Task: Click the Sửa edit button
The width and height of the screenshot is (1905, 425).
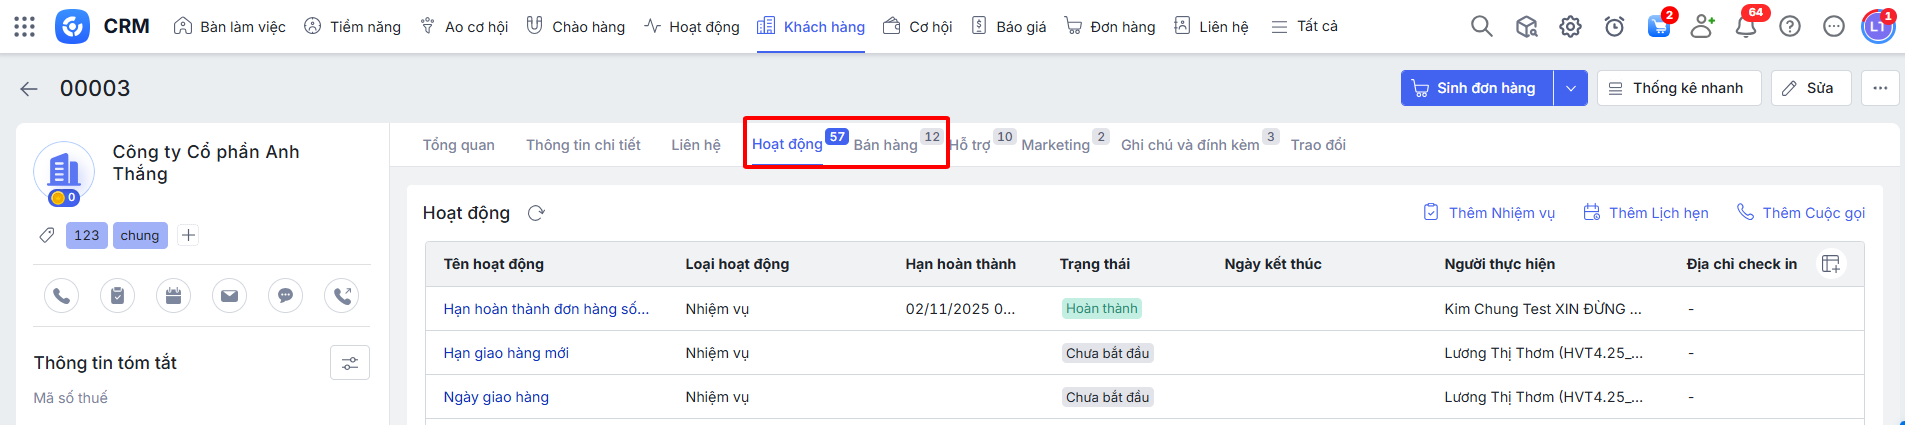Action: 1811,89
